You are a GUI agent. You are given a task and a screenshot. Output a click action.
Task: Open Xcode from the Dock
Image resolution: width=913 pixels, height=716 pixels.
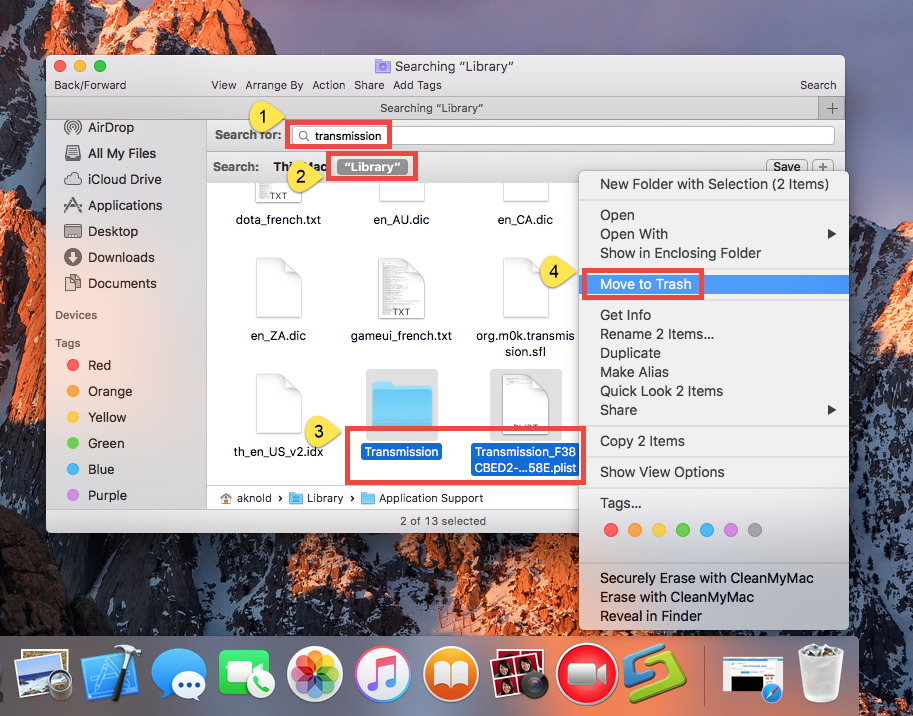(110, 674)
